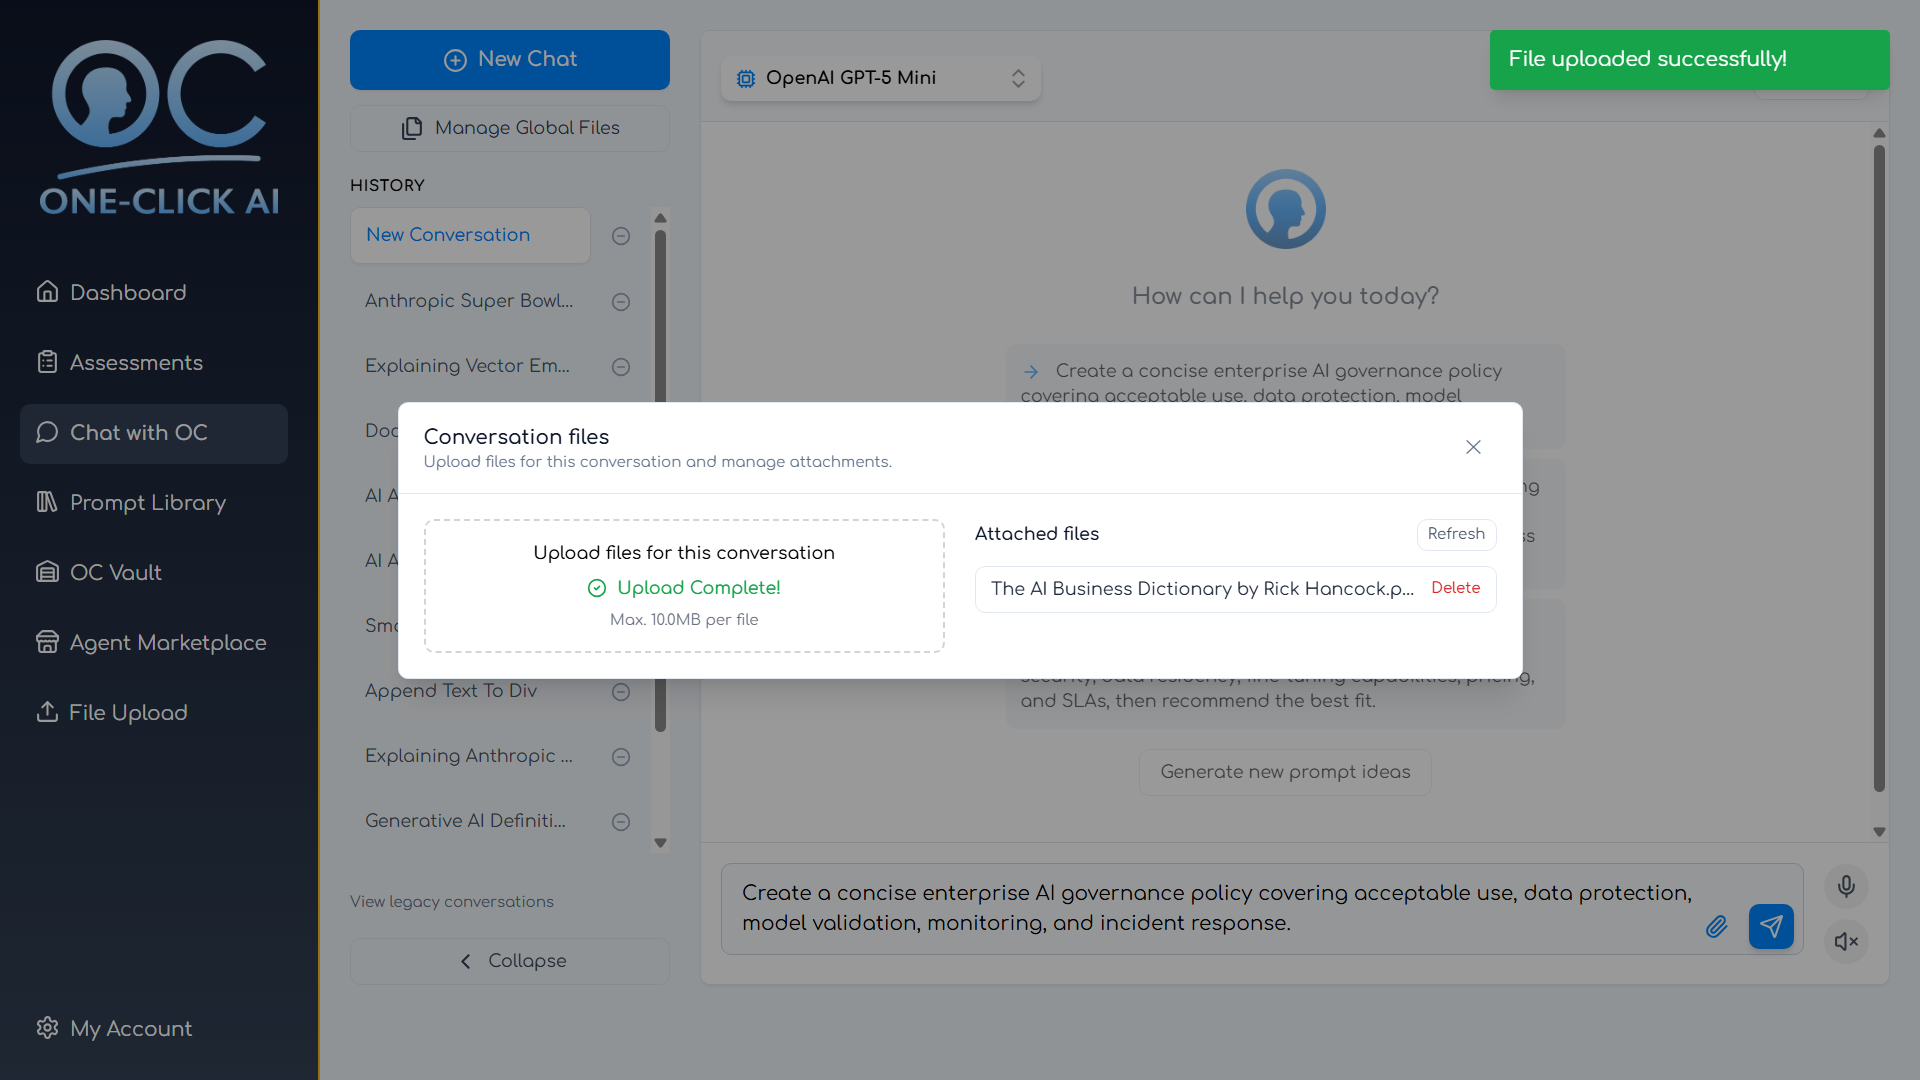Click the upload files drop zone

pos(684,586)
